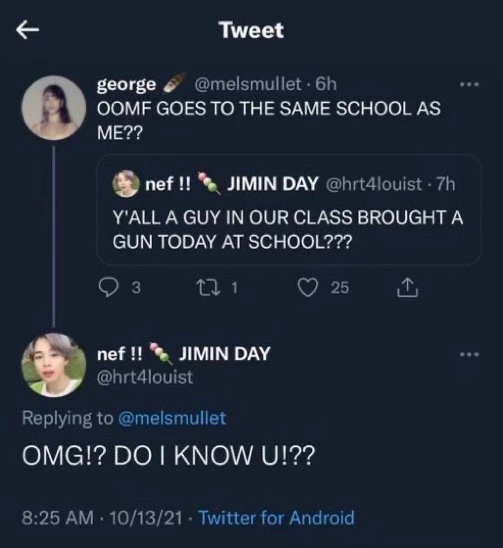Open nef's large profile picture
This screenshot has height=548, width=503.
[54, 366]
